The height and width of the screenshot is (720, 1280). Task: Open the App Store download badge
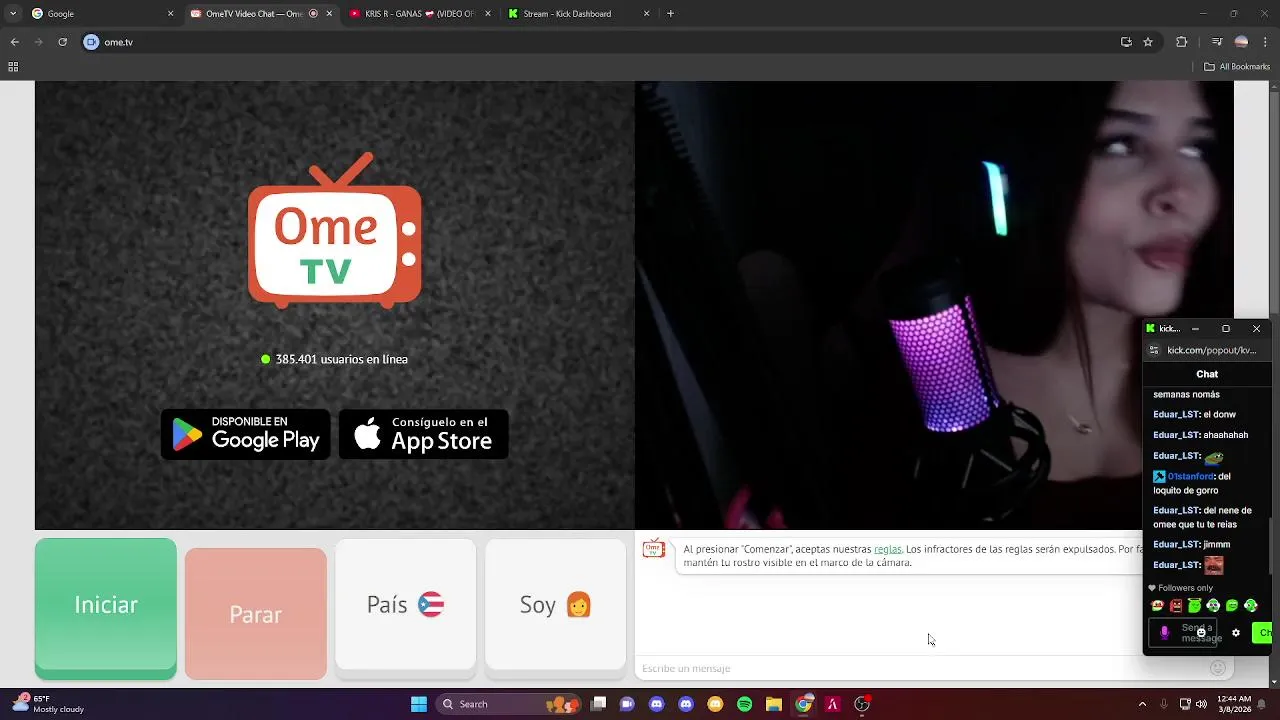coord(424,434)
